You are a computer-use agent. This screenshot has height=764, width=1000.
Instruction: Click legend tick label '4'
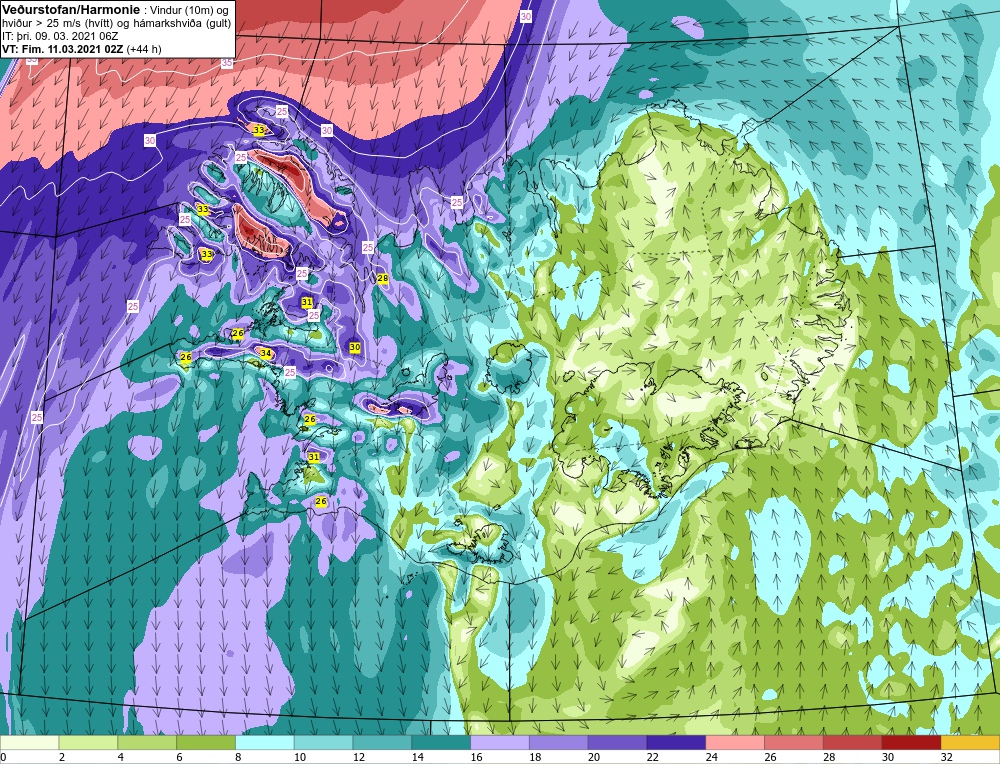click(119, 757)
